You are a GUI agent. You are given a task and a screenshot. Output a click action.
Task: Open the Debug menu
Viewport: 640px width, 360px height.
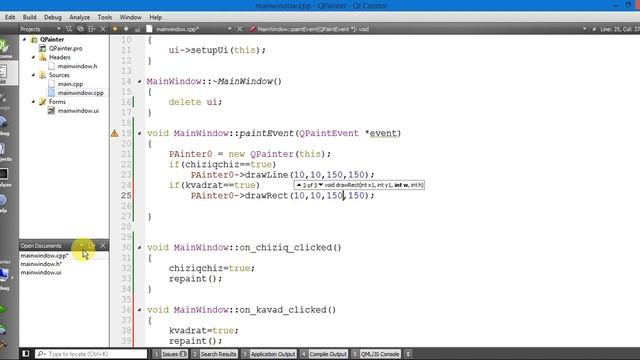coord(53,17)
